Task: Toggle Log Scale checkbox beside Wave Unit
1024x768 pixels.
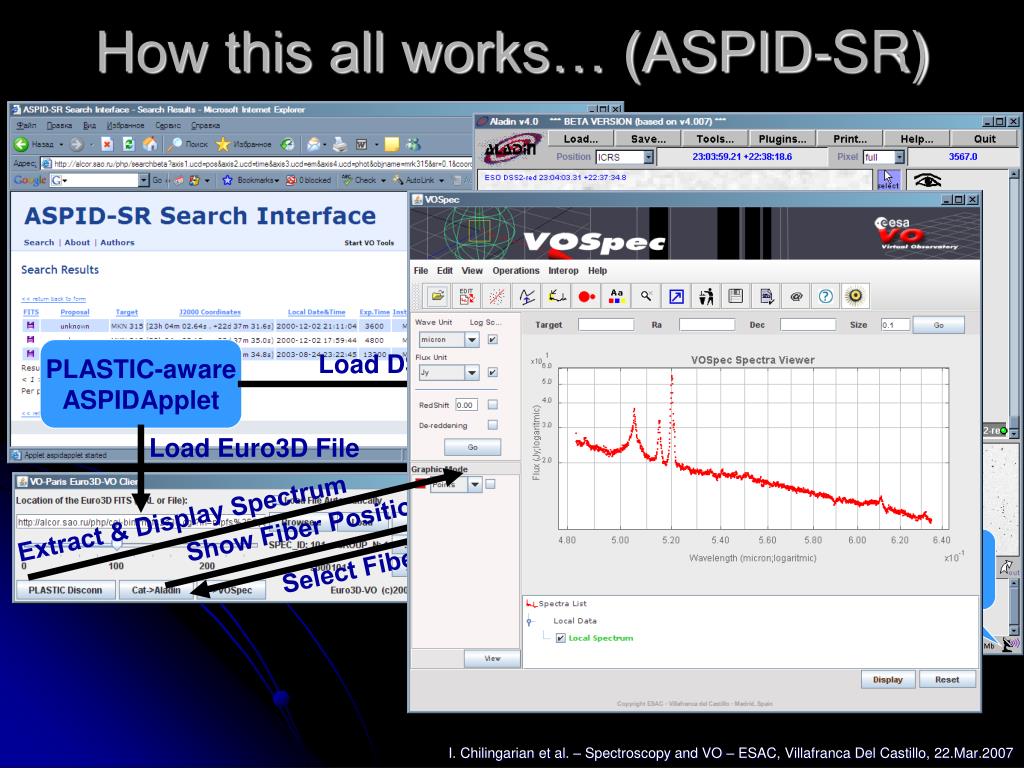Action: pyautogui.click(x=492, y=340)
